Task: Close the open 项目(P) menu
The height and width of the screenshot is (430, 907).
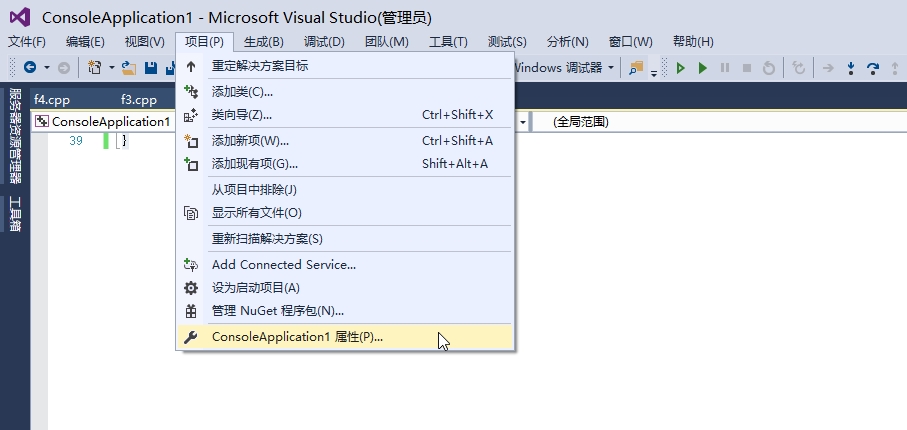Action: (204, 42)
